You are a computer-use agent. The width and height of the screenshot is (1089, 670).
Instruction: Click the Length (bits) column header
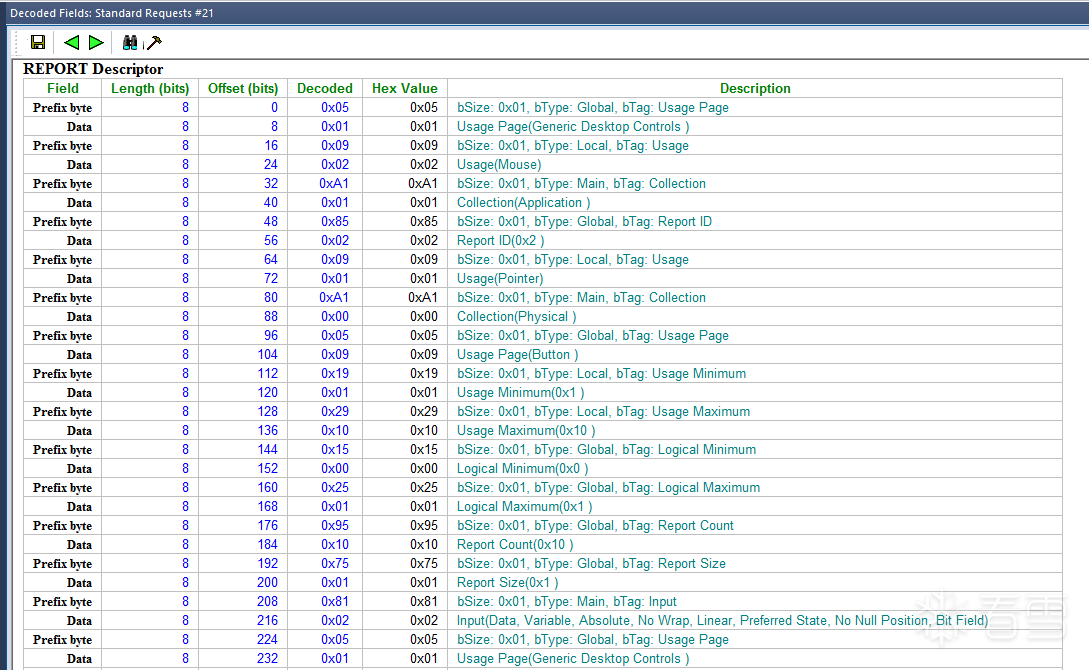click(x=150, y=88)
